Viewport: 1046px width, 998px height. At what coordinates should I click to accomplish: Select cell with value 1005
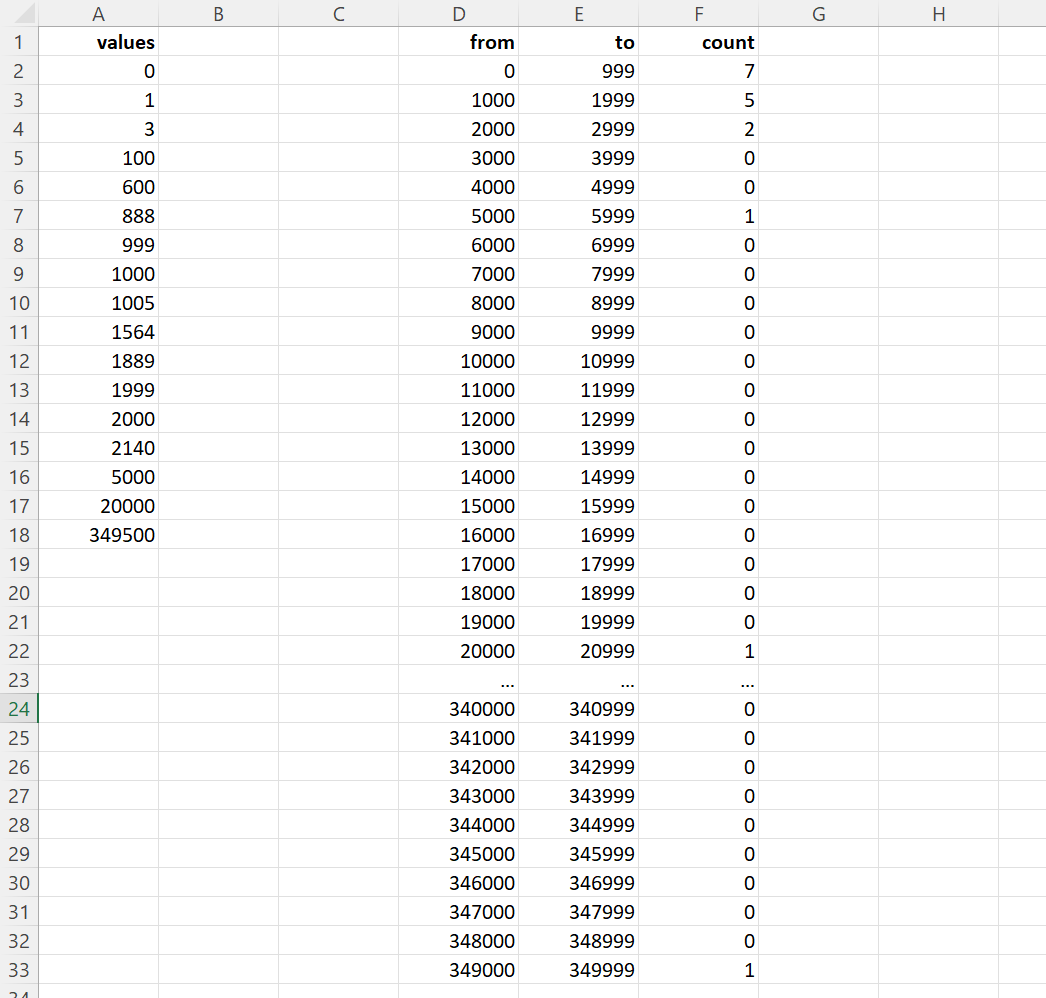click(x=99, y=303)
